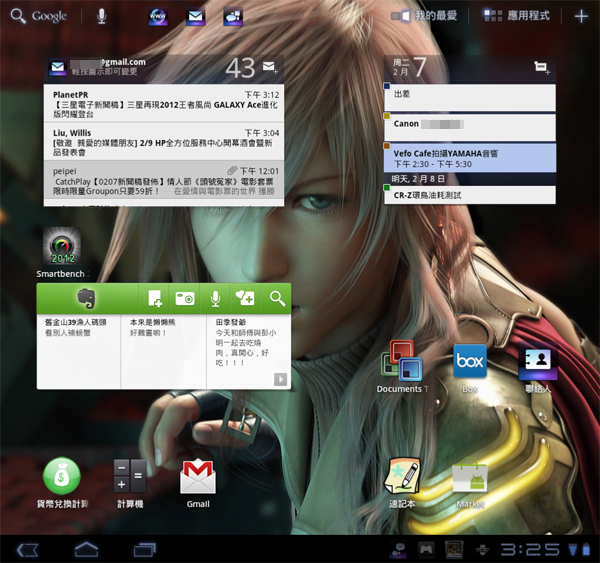
Task: Tap the Back button in the system bar
Action: 28,550
